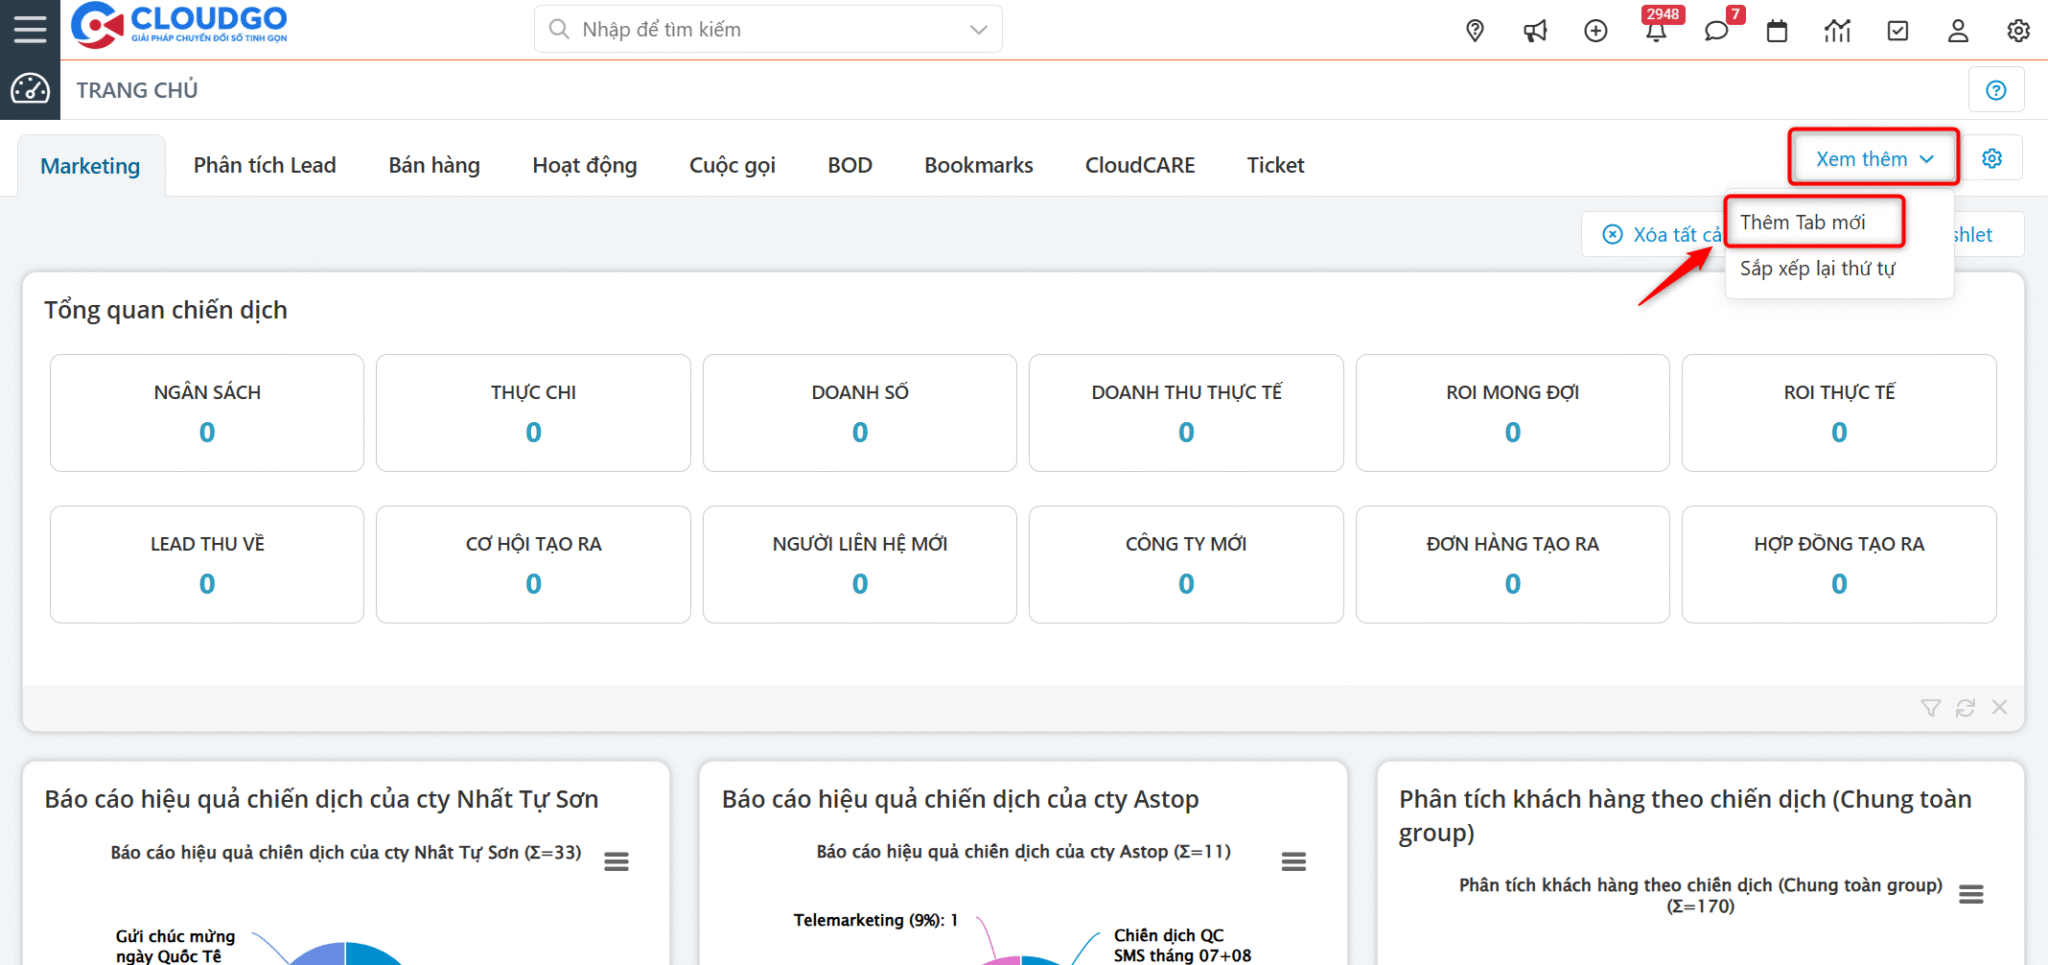This screenshot has height=965, width=2048.
Task: Open the reports chart icon
Action: [1837, 31]
